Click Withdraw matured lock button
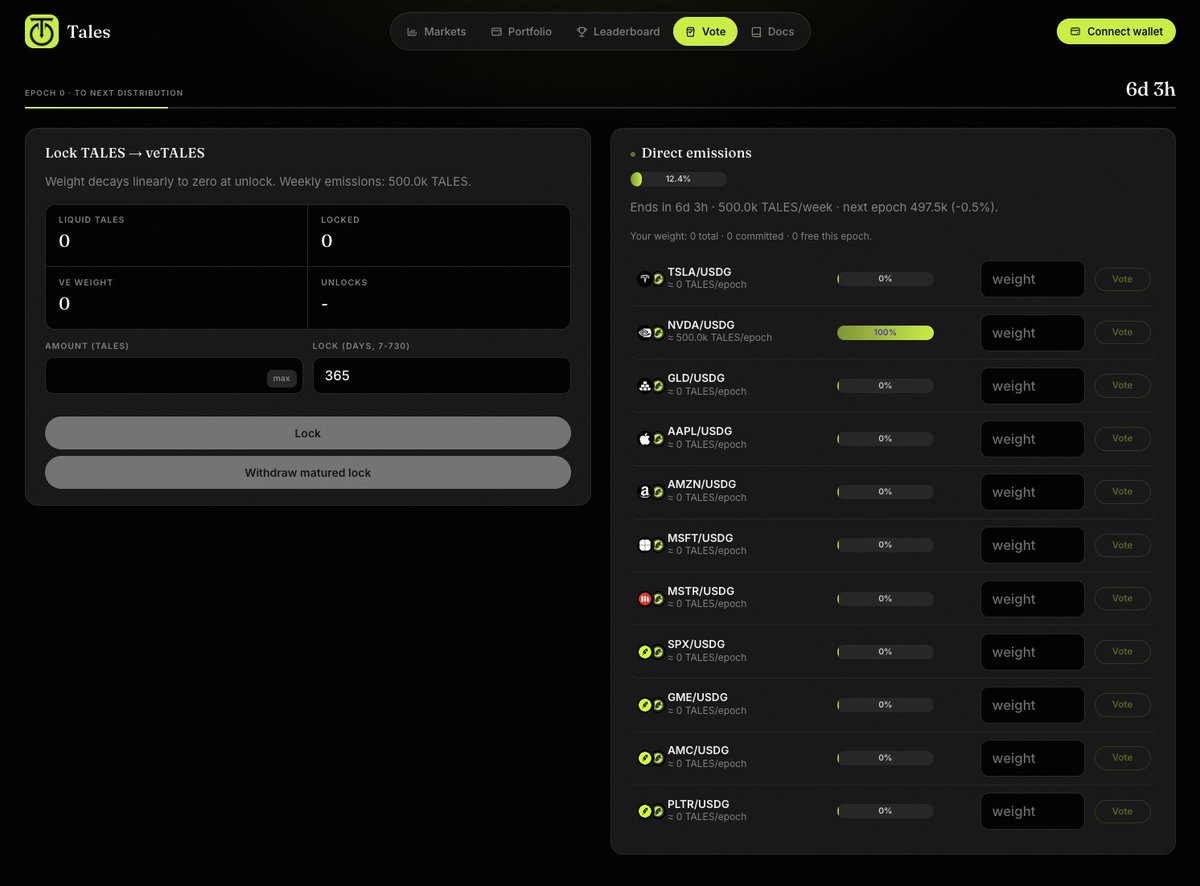Screen dimensions: 1200x886 (308, 472)
